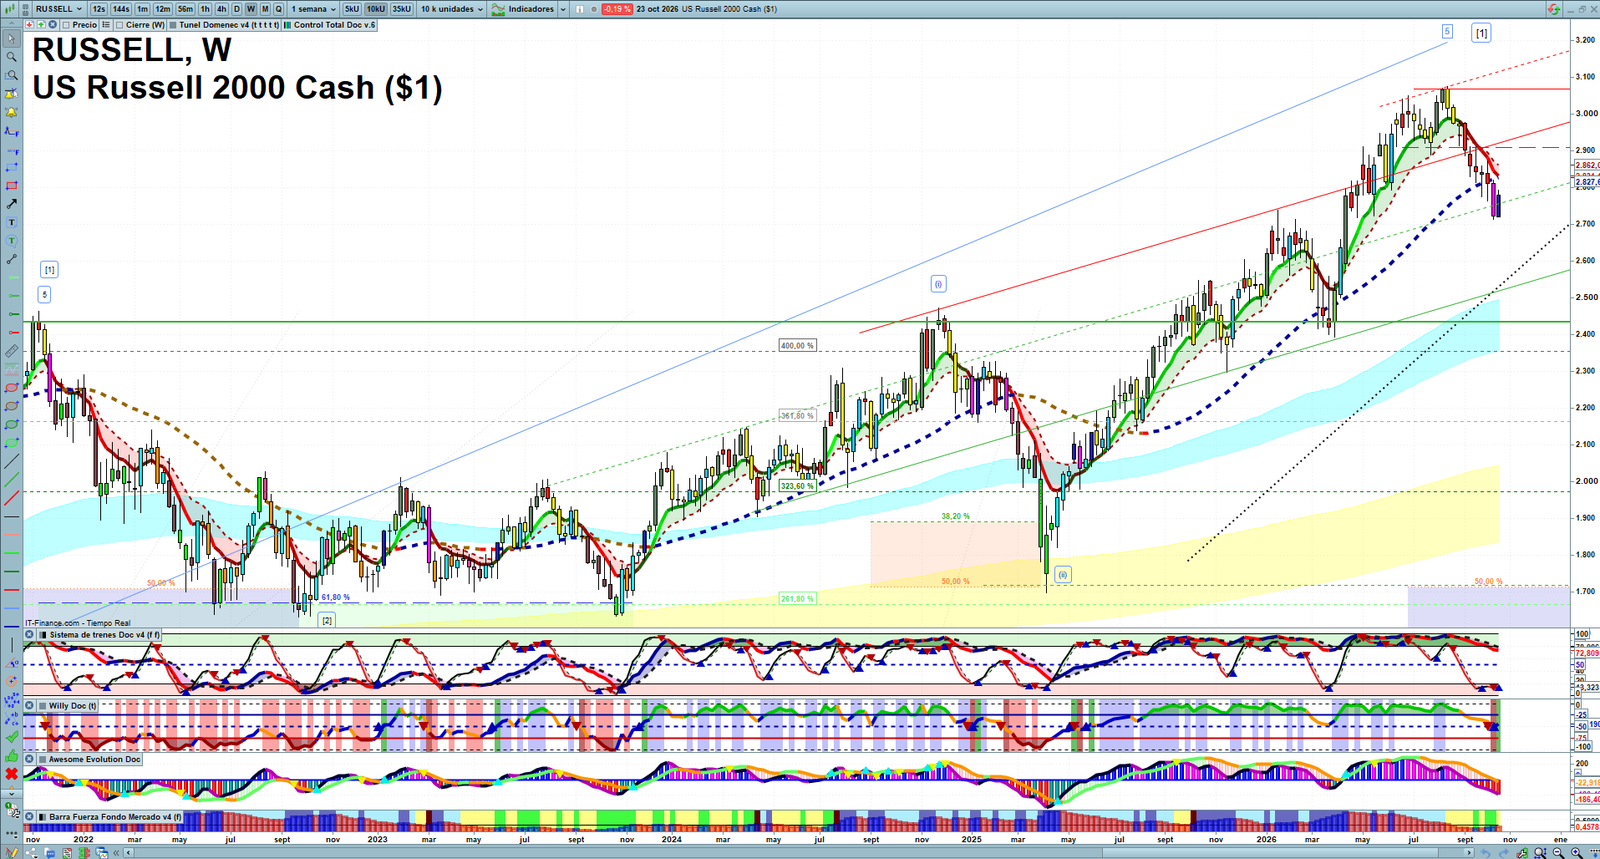This screenshot has width=1600, height=859.
Task: Select the arrow cursor tool
Action: point(11,39)
